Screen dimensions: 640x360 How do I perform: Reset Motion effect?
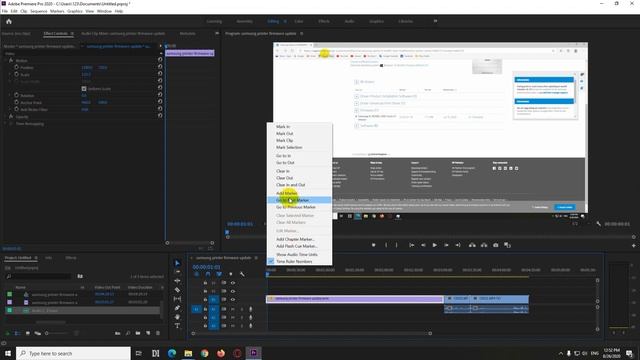[160, 60]
